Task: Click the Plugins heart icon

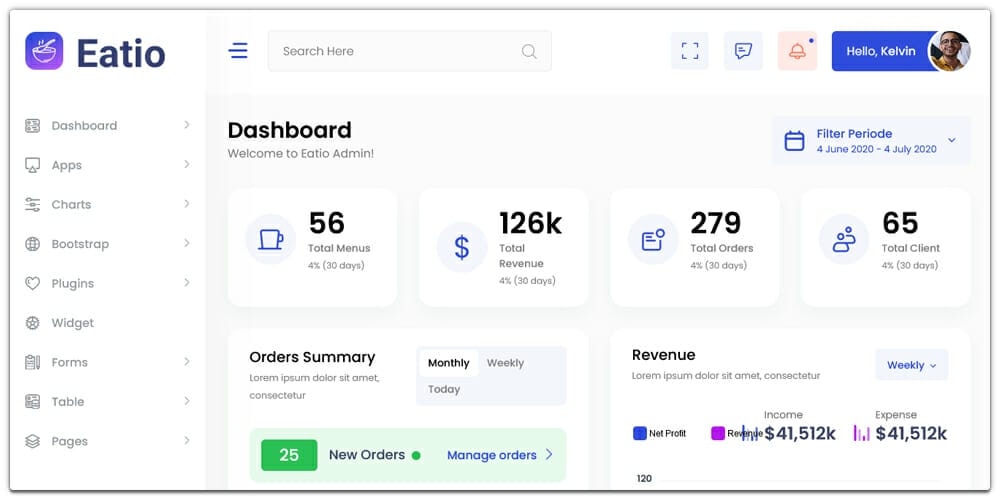Action: [33, 283]
